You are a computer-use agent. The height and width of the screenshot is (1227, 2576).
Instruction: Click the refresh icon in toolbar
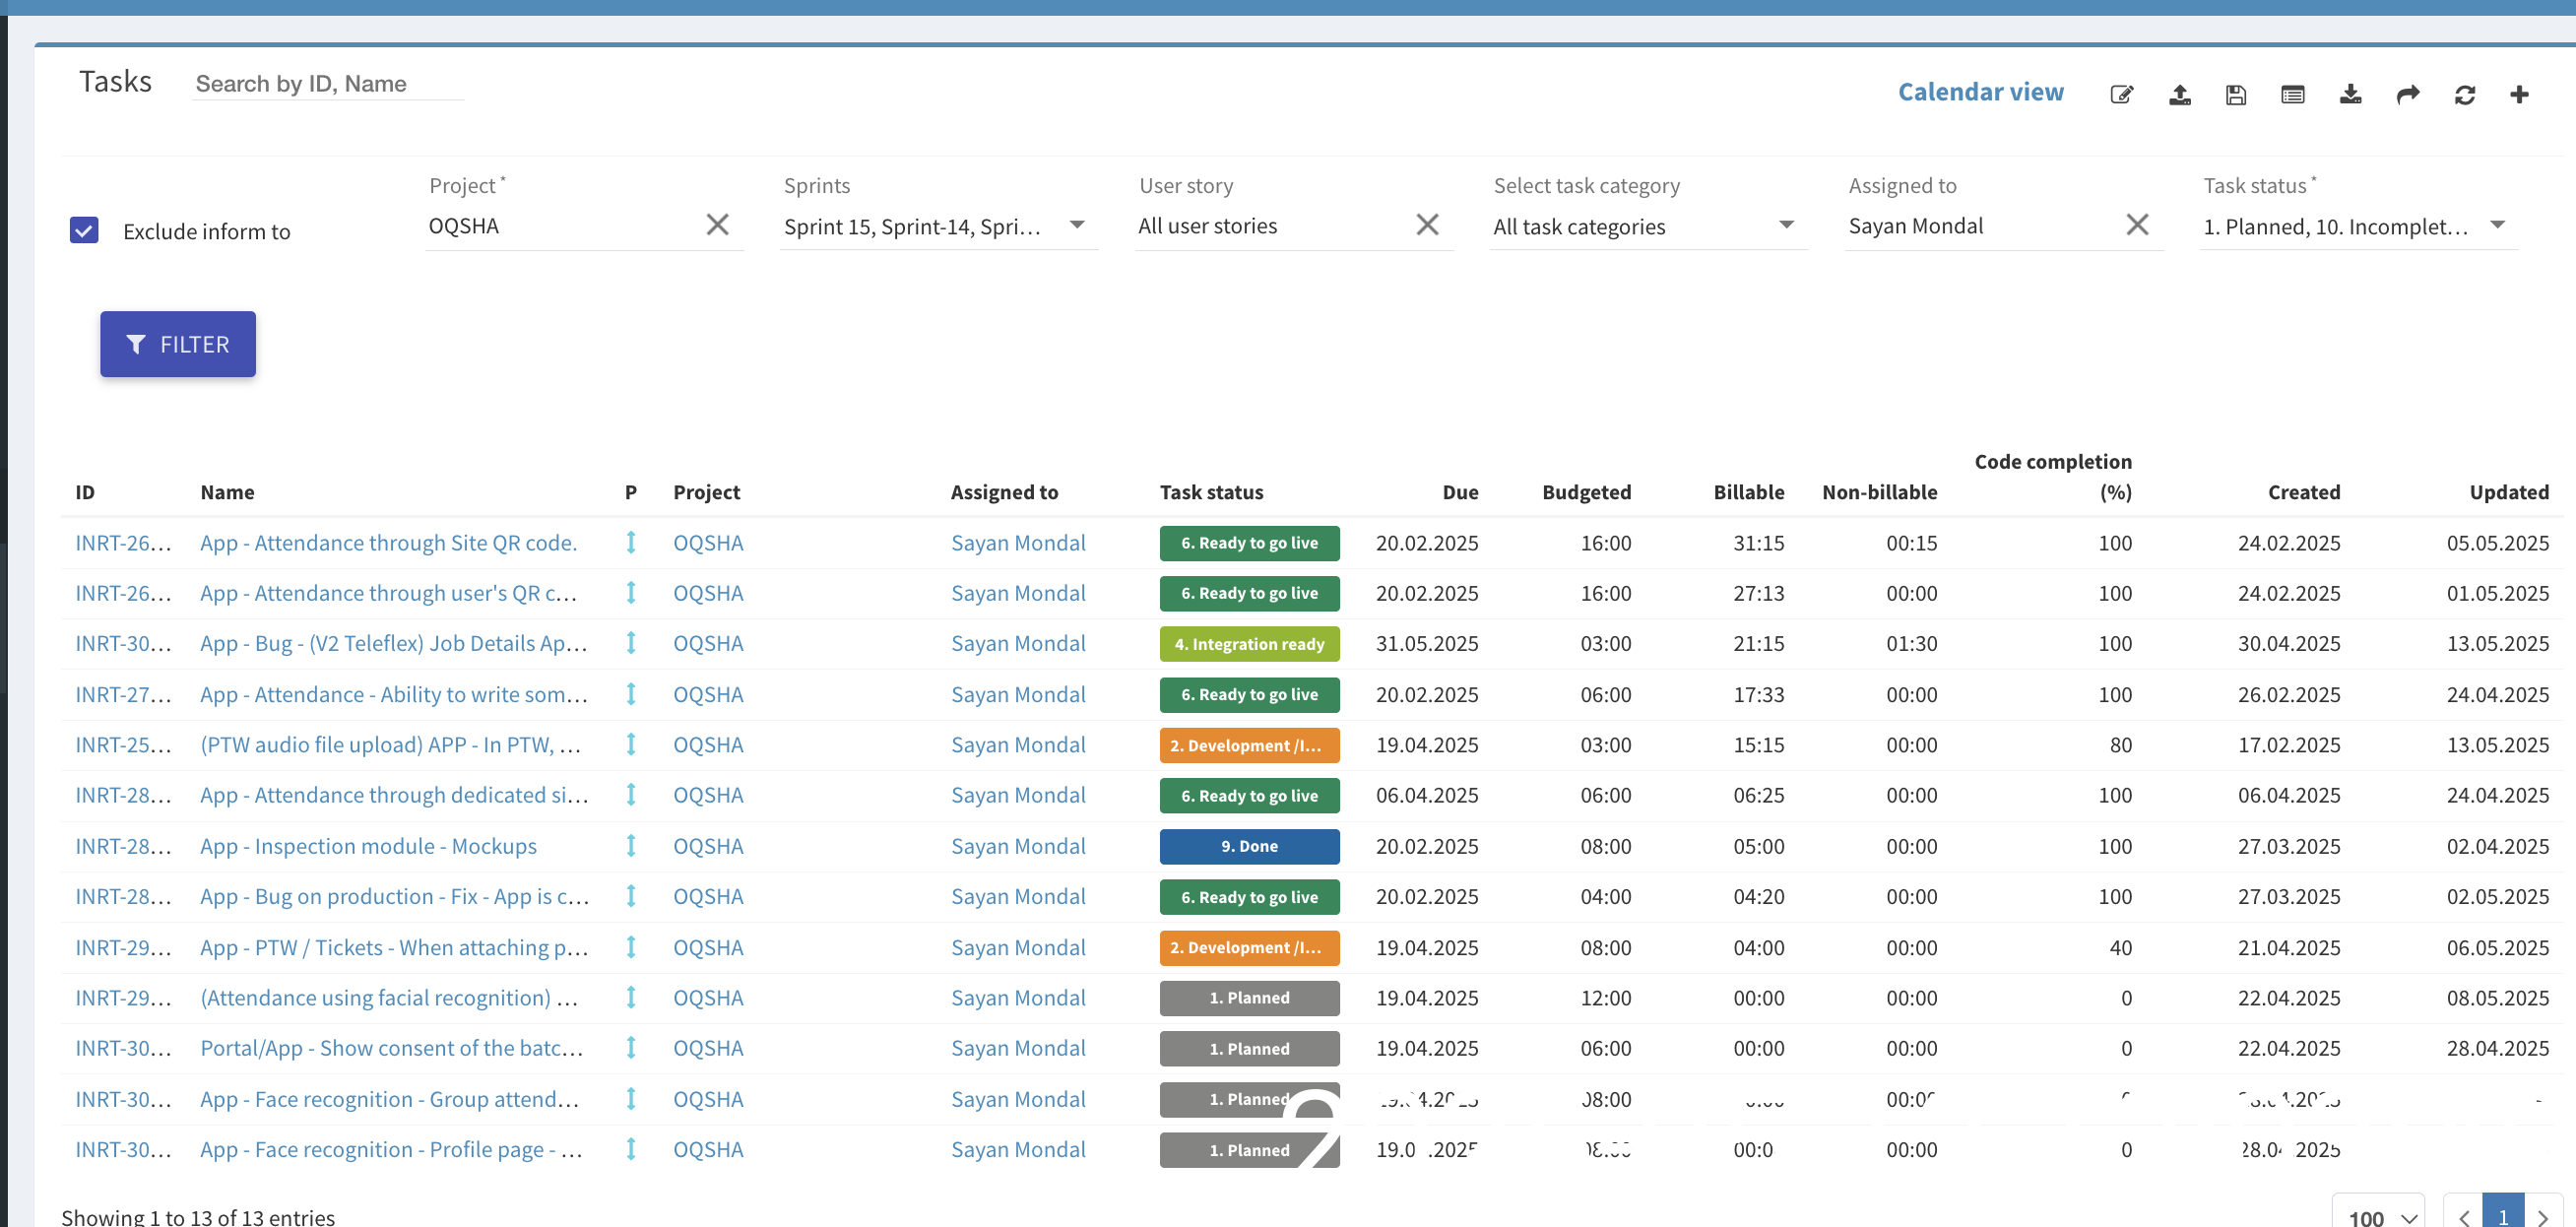2464,94
